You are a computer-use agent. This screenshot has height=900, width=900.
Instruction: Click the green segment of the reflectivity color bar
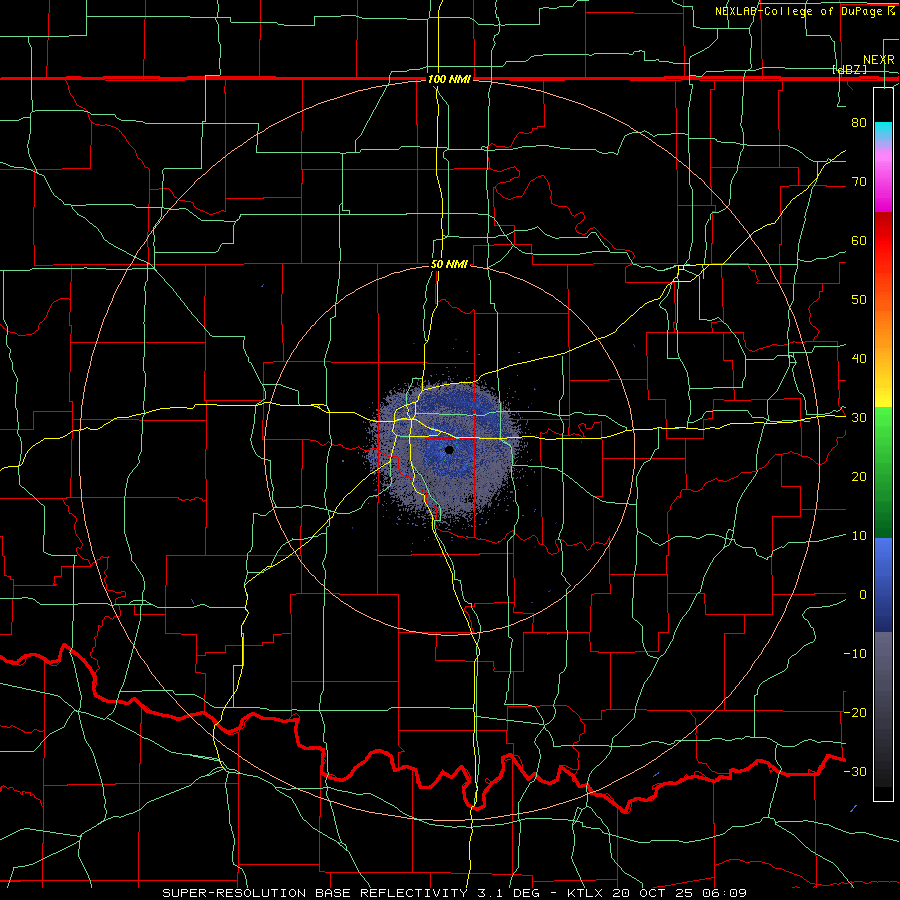pyautogui.click(x=883, y=472)
